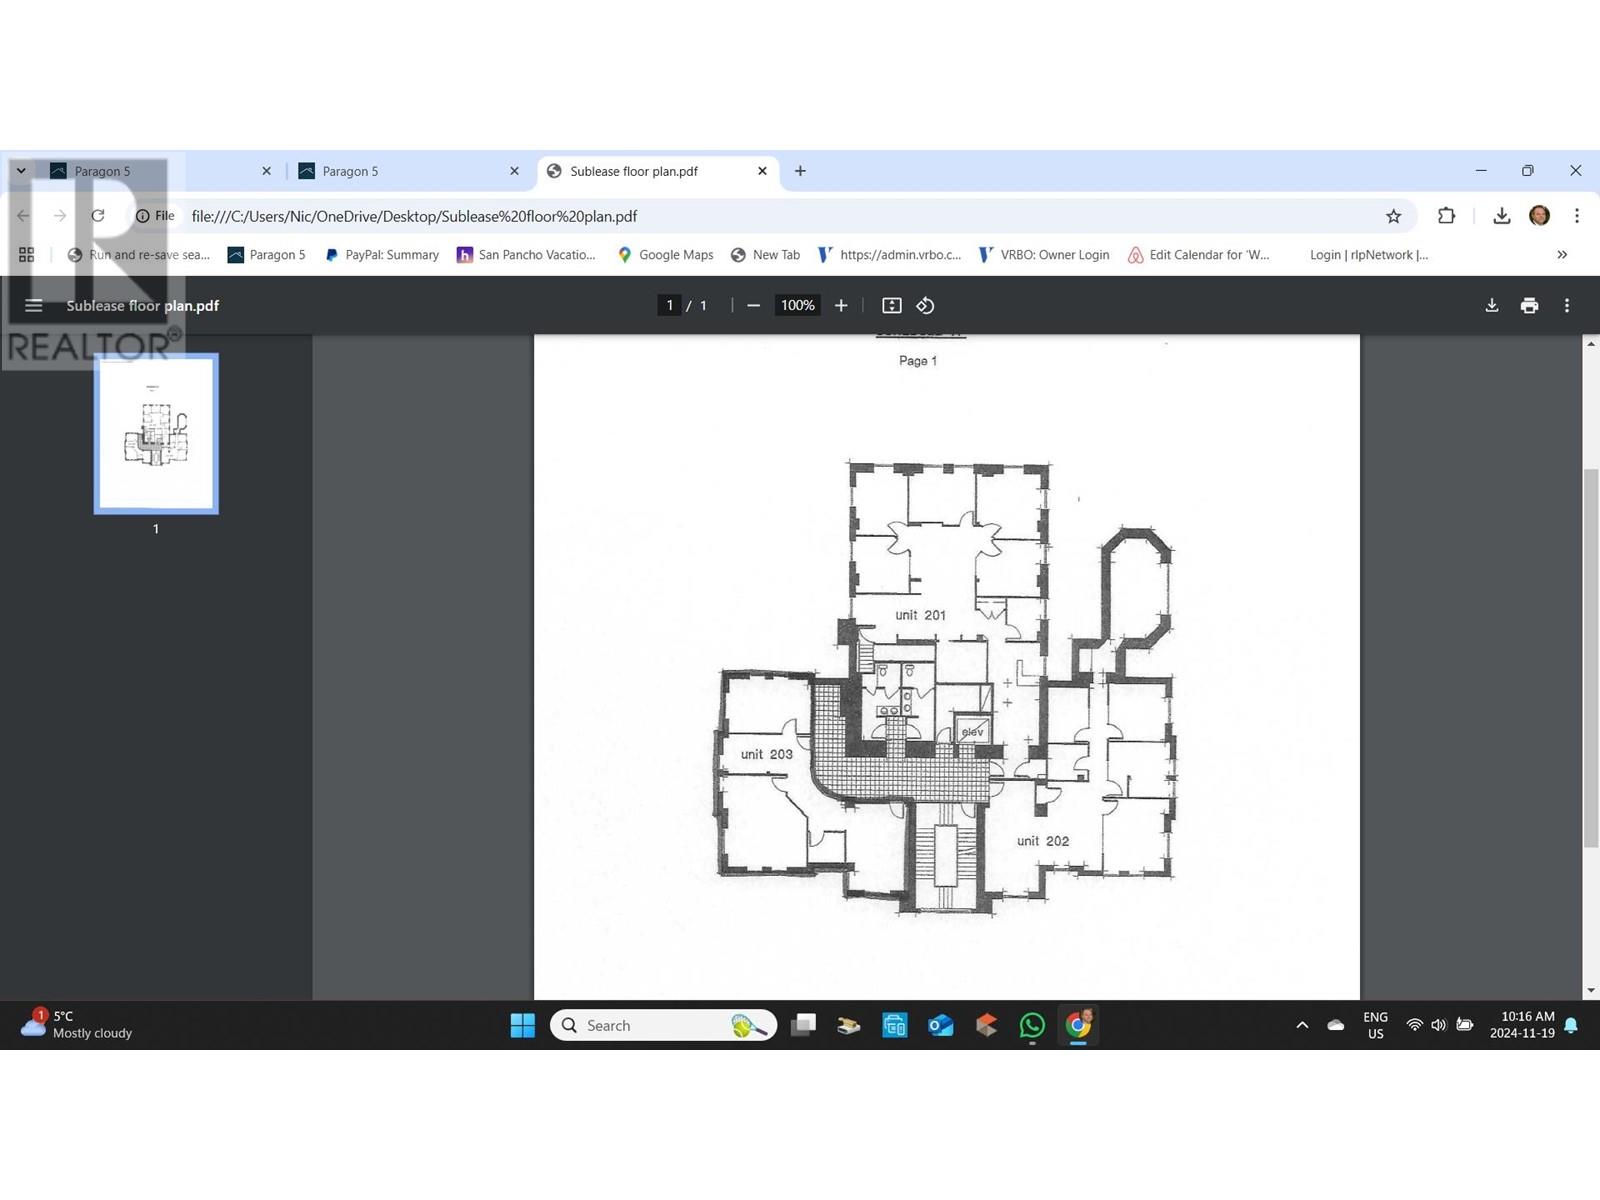Download the PDF from the viewer toolbar

(x=1491, y=306)
